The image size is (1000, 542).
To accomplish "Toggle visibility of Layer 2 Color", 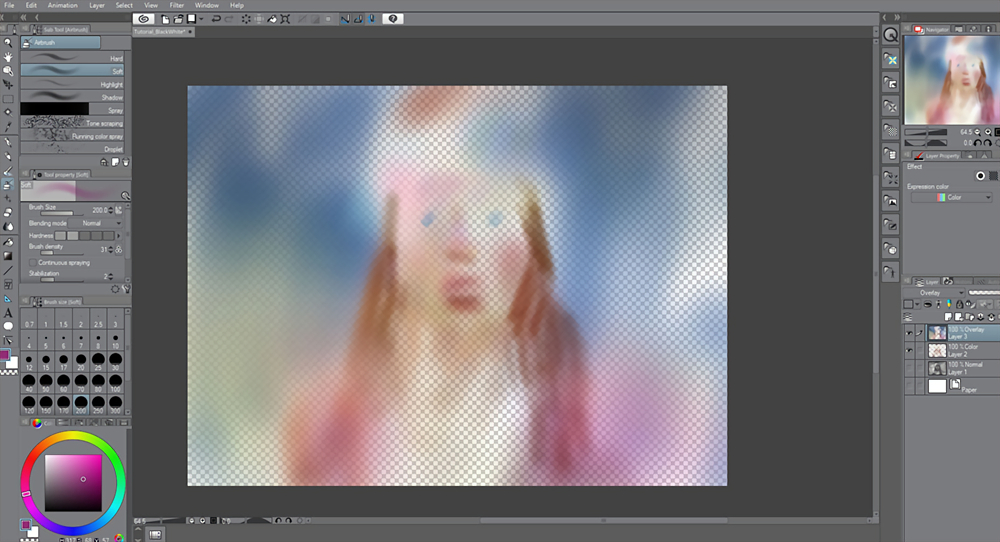I will tap(909, 350).
